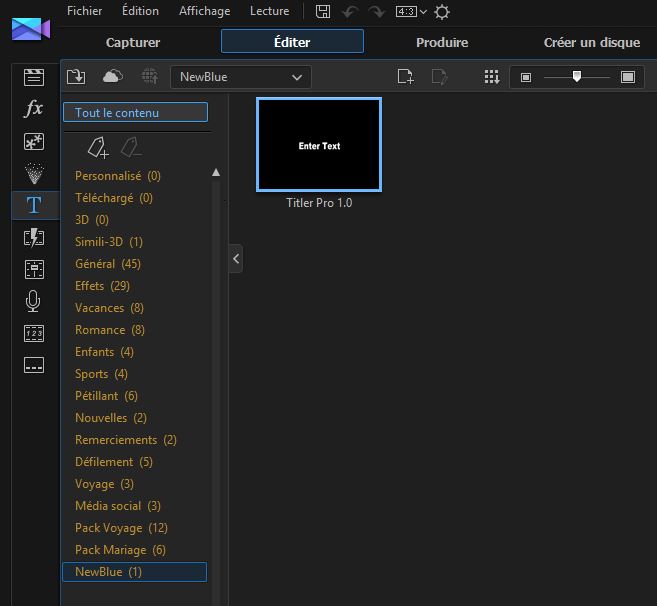The height and width of the screenshot is (606, 657).
Task: Select the Titler Pro 1.0 thumbnail
Action: pyautogui.click(x=319, y=145)
